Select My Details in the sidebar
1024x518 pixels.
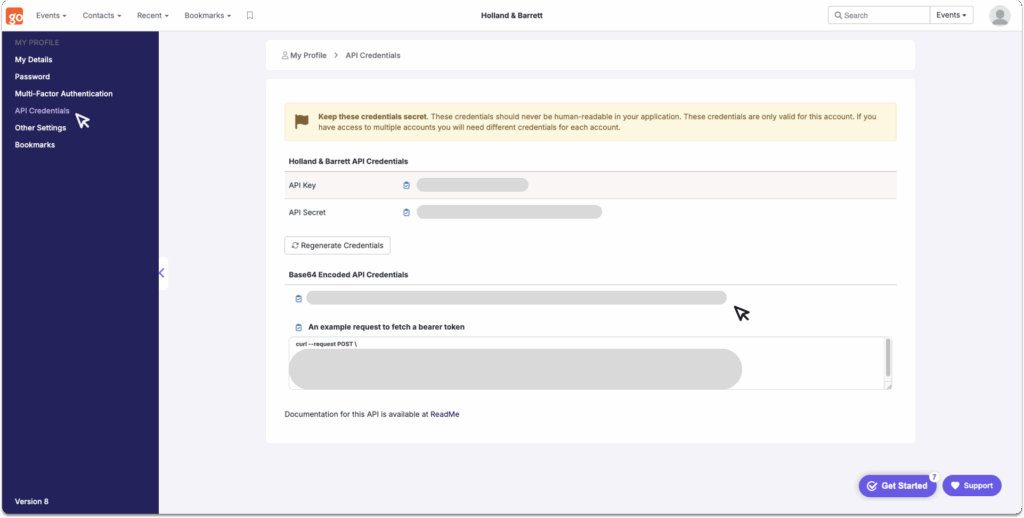click(33, 60)
